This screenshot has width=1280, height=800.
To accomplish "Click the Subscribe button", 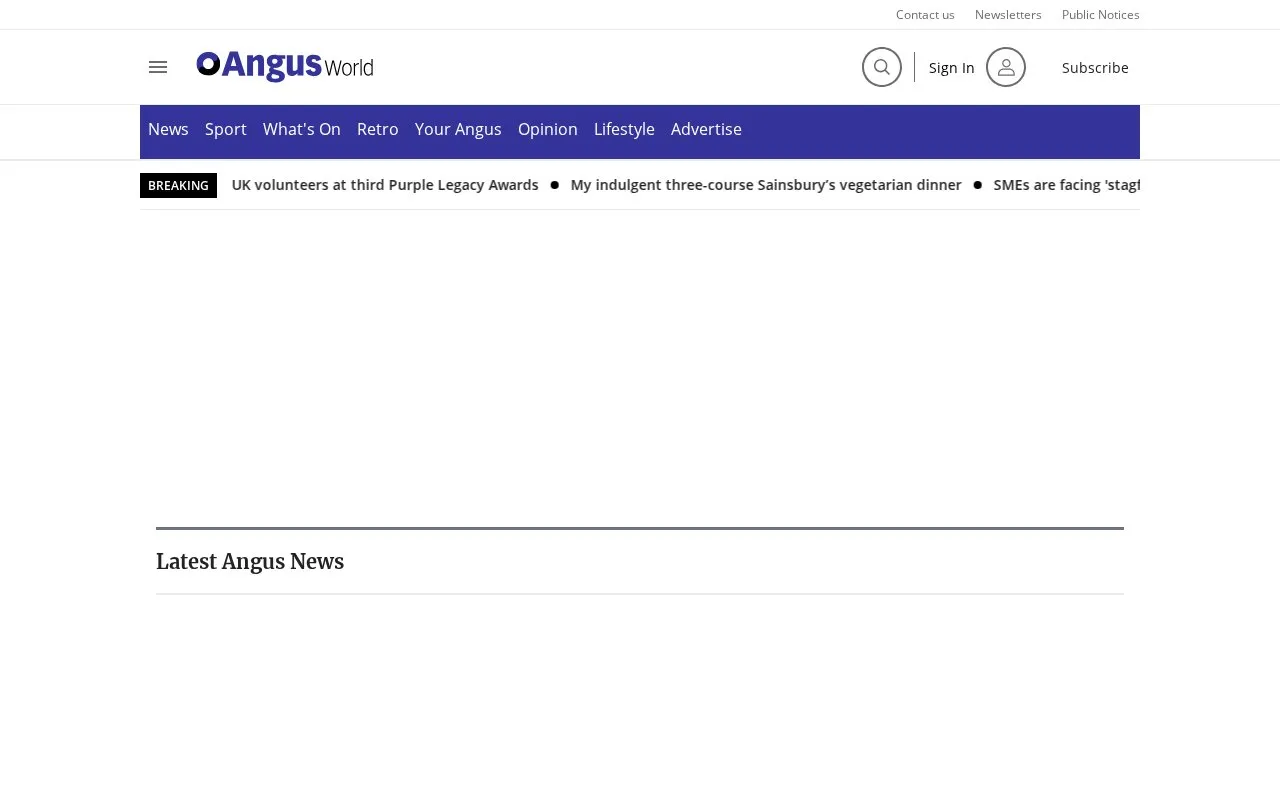I will (1095, 67).
